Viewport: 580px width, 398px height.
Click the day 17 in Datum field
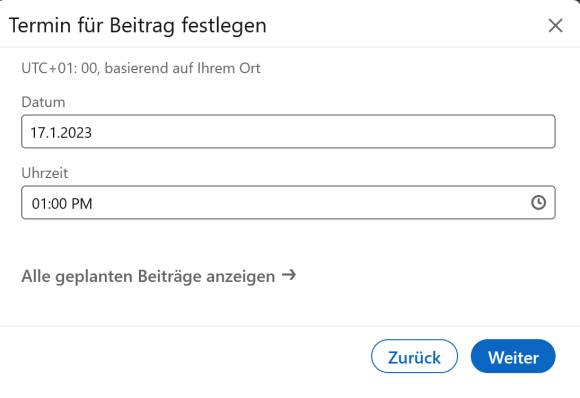pyautogui.click(x=37, y=133)
